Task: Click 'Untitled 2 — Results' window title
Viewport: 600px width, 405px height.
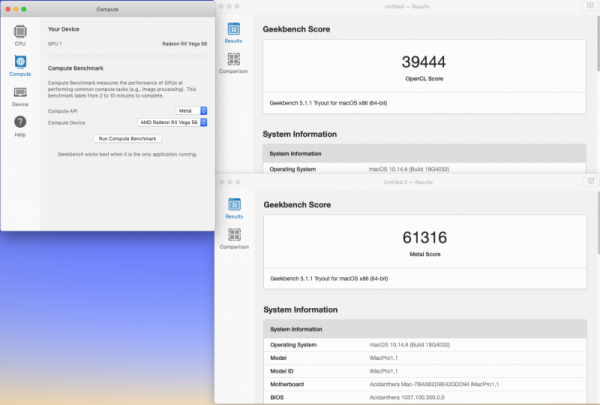Action: click(408, 182)
